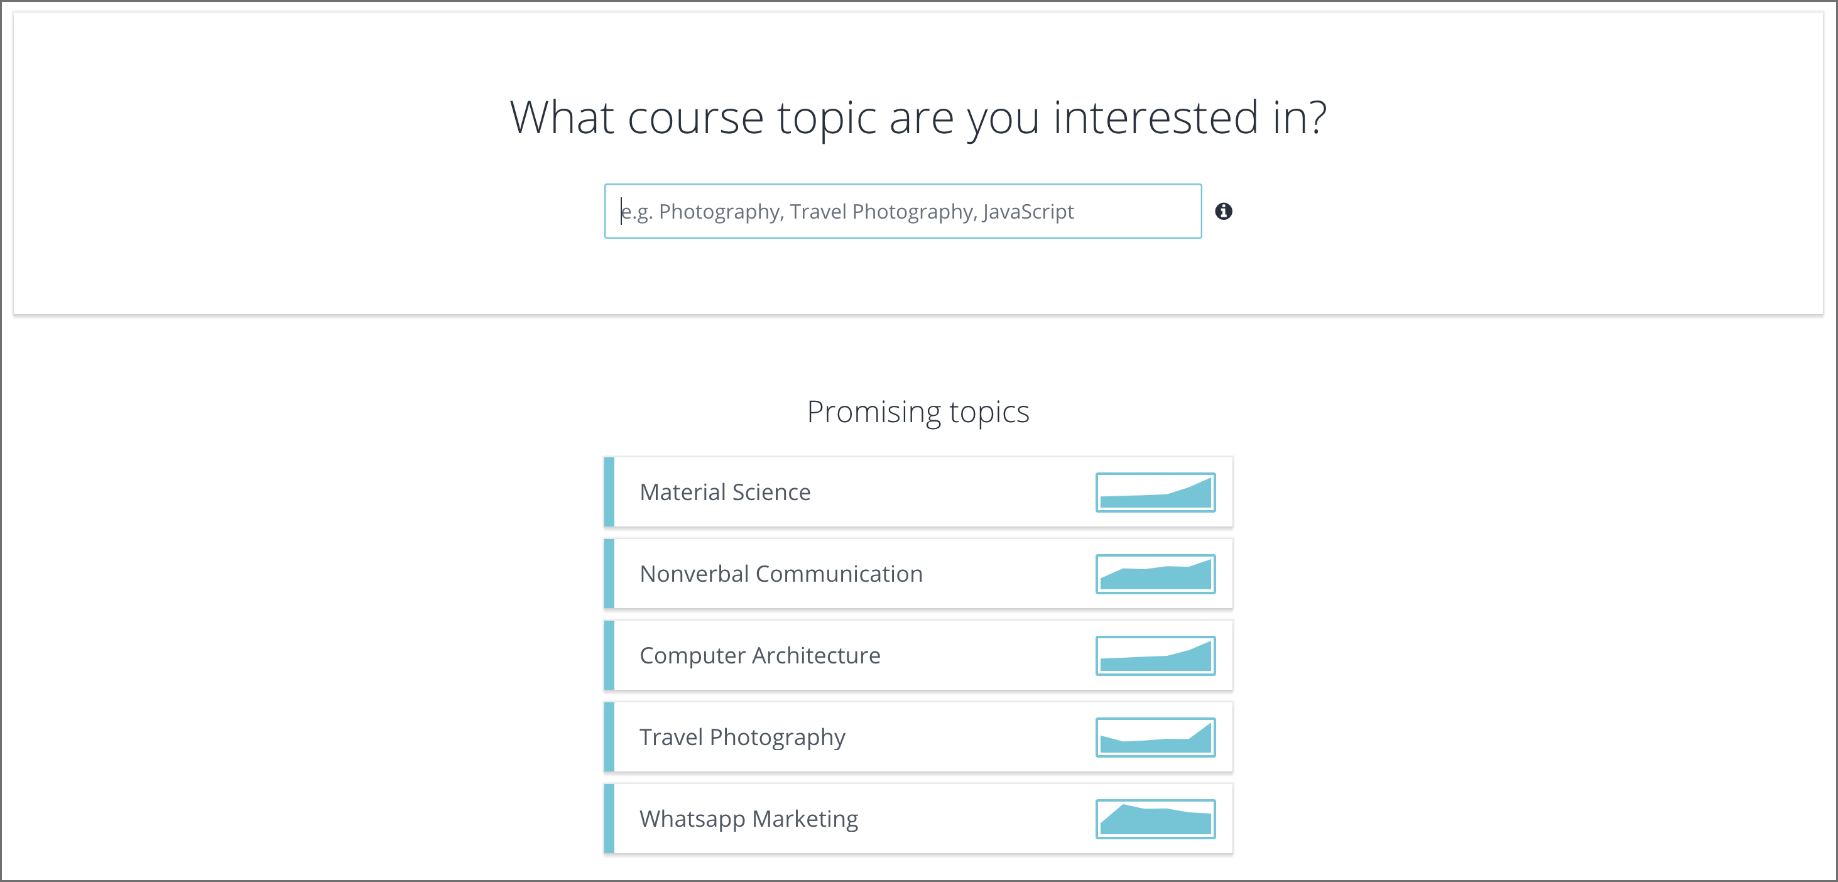Click Travel Photography's teal left edge bar

pos(609,738)
